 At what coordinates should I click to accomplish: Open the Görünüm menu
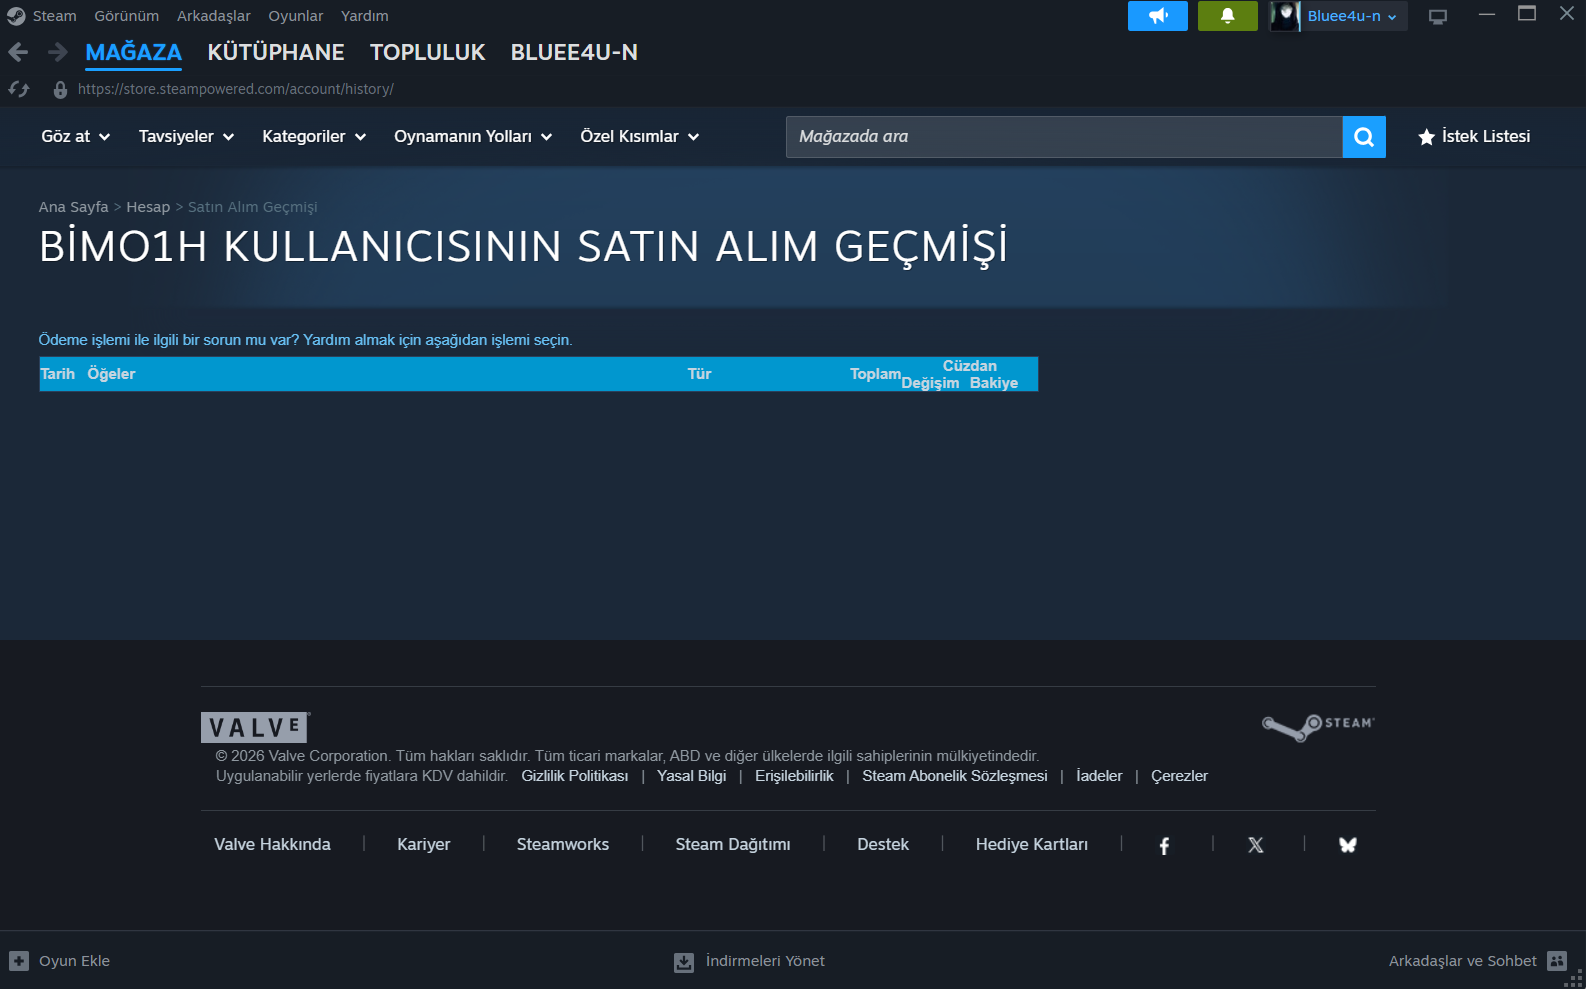[x=127, y=16]
